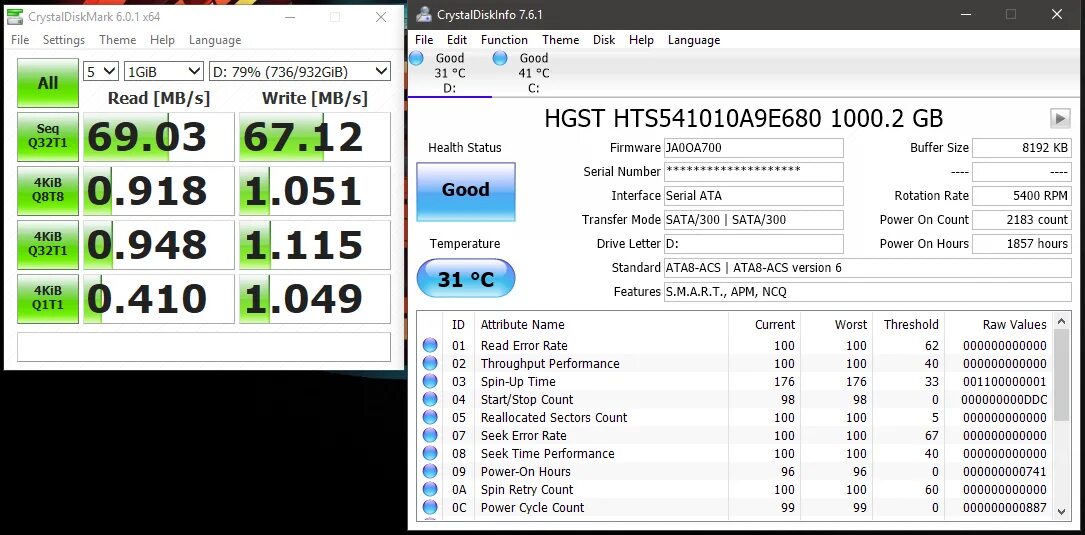Open Help menu in CrystalDiskInfo

[641, 39]
